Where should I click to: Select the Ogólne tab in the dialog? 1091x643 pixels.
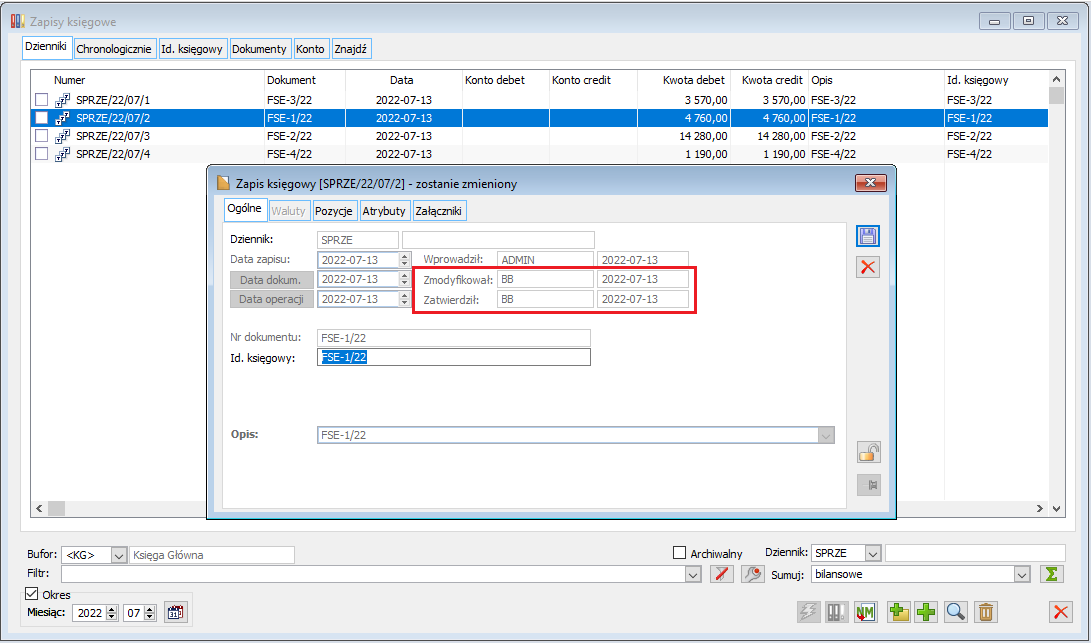[x=245, y=209]
